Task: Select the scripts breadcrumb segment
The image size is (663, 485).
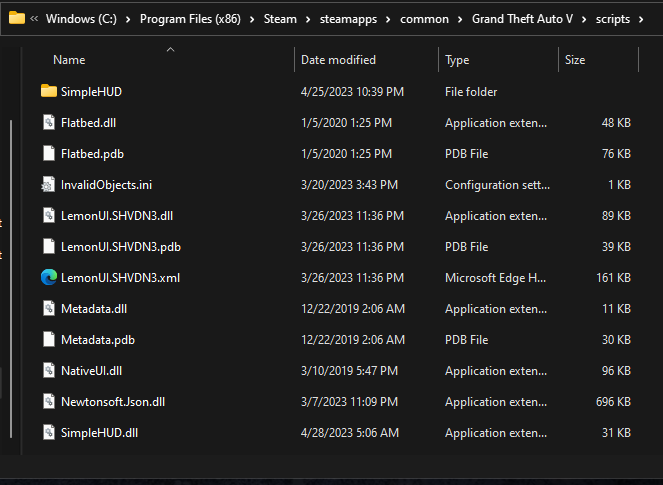Action: tap(613, 19)
